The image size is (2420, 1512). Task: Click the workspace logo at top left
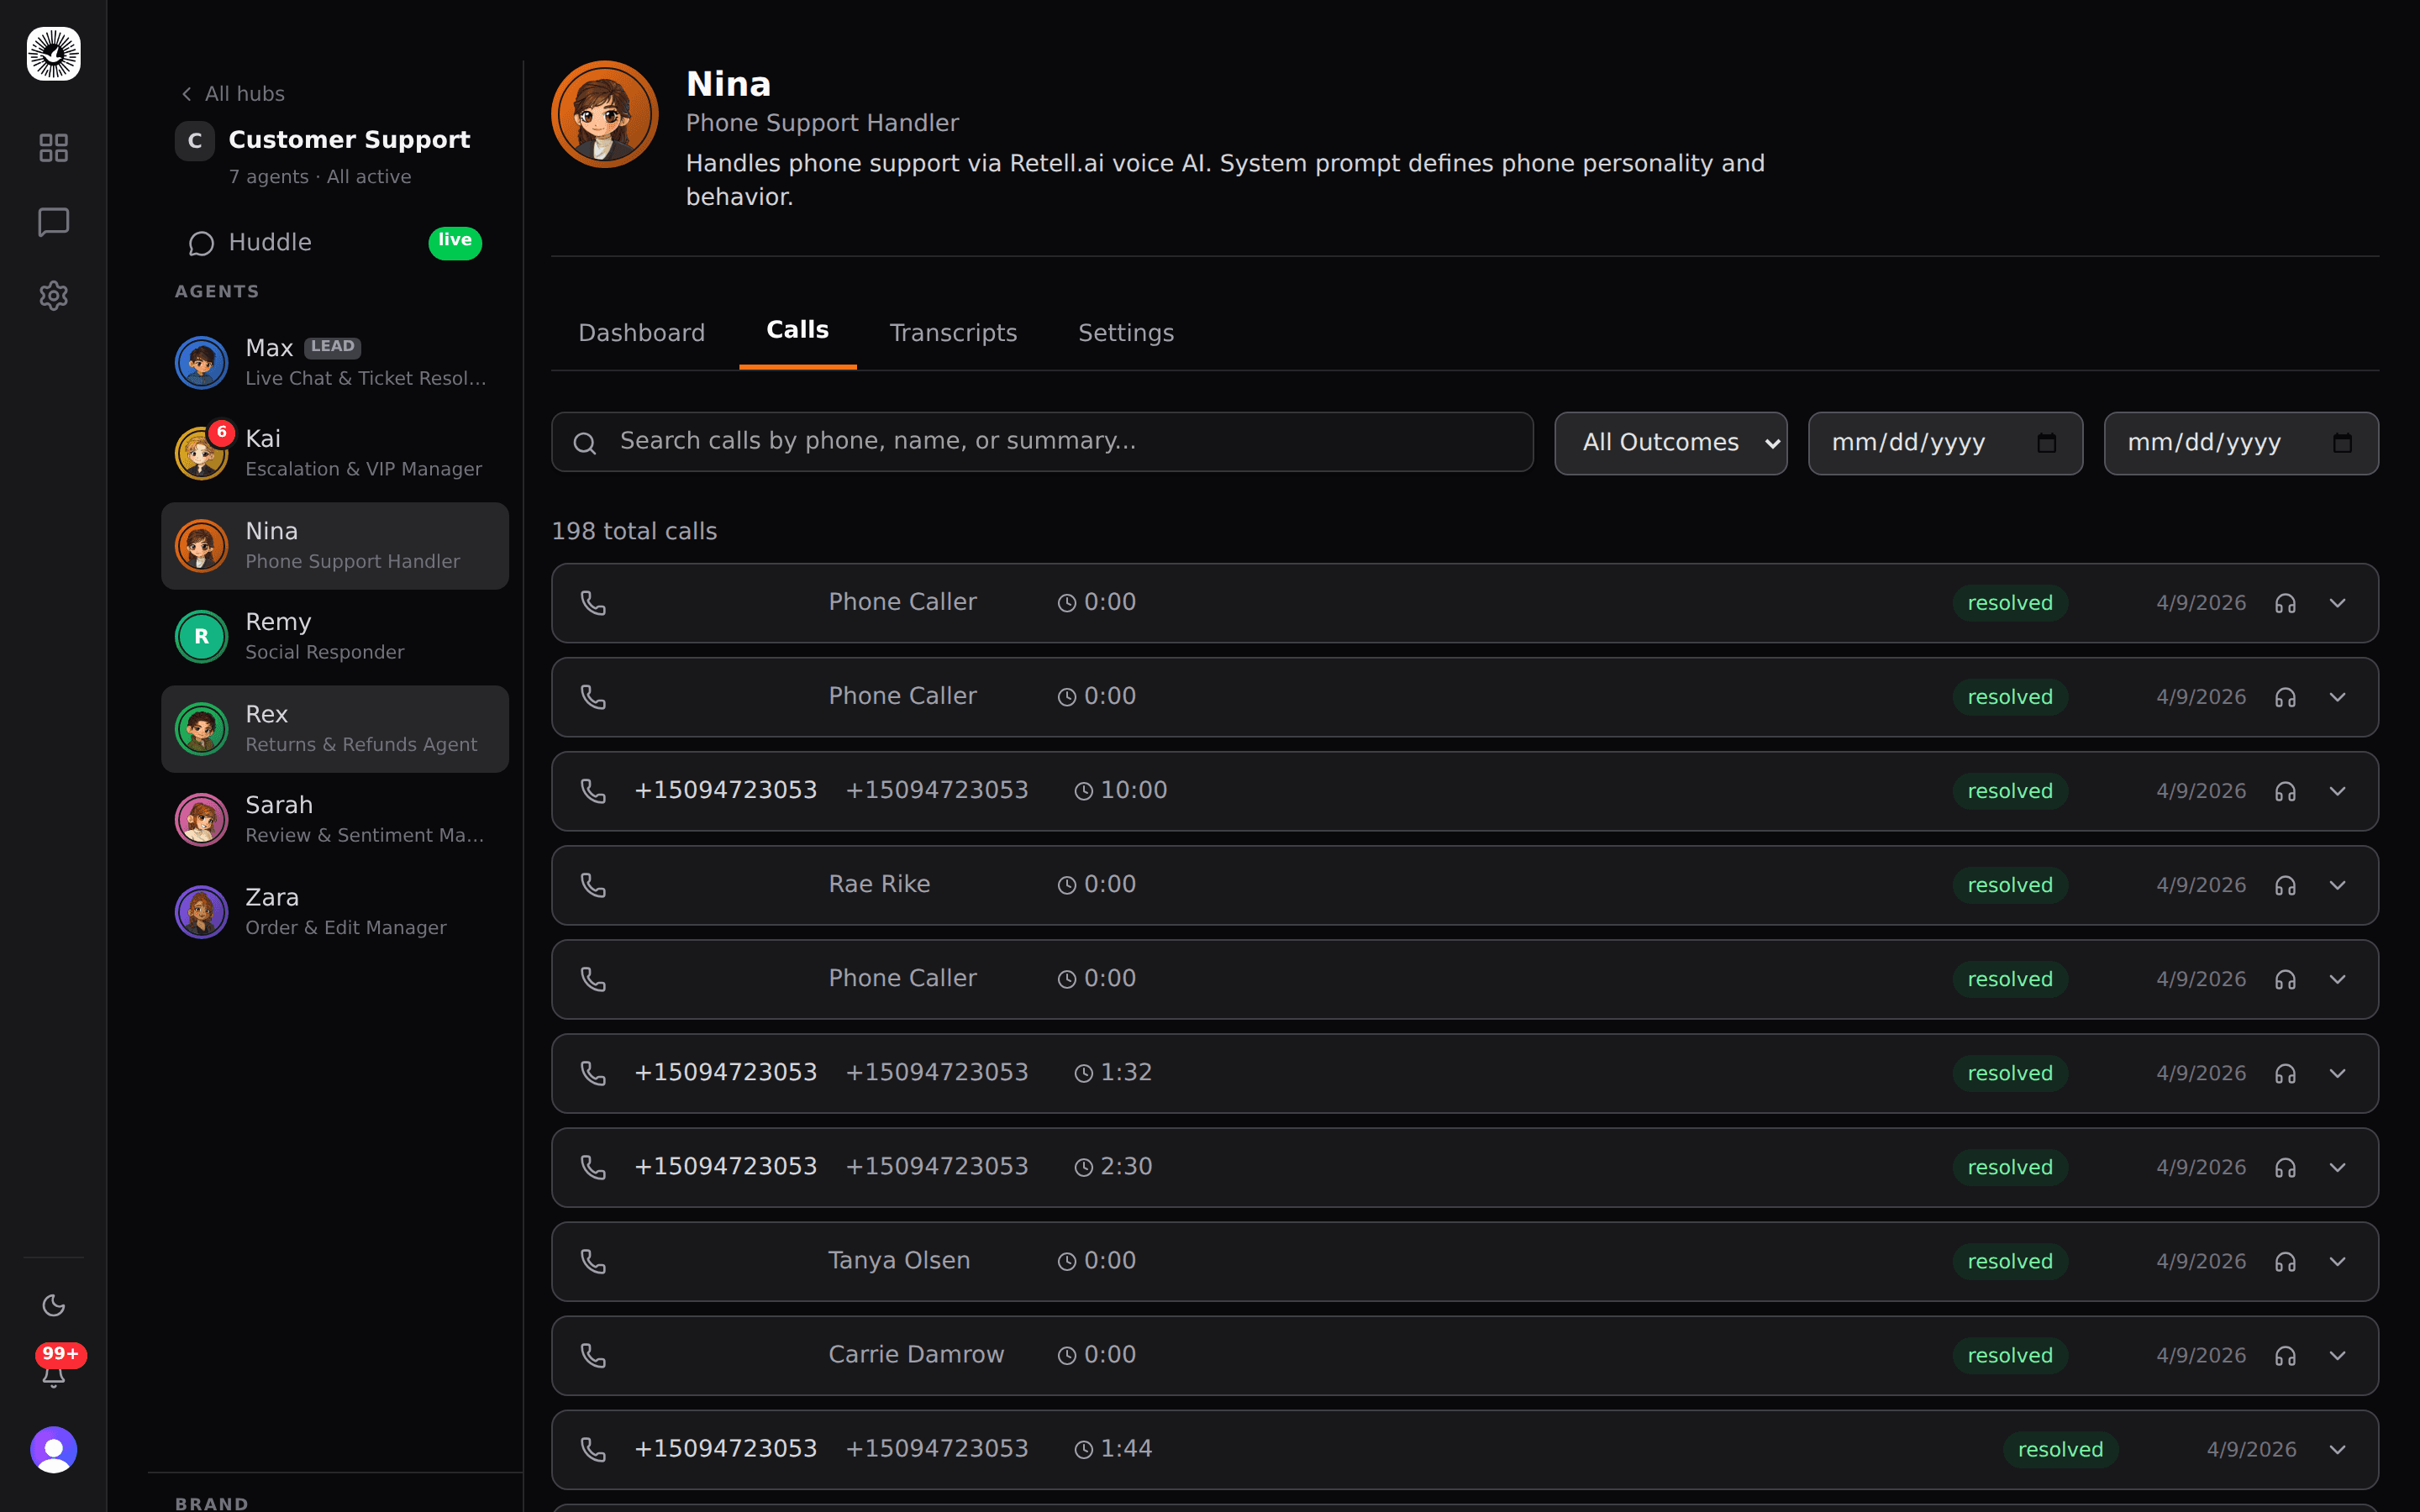pyautogui.click(x=53, y=55)
